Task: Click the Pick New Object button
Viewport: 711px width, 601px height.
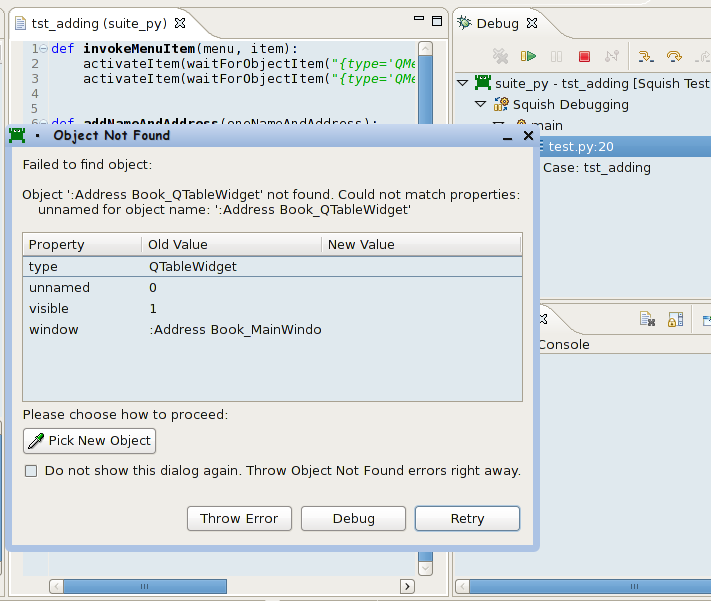Action: point(89,441)
